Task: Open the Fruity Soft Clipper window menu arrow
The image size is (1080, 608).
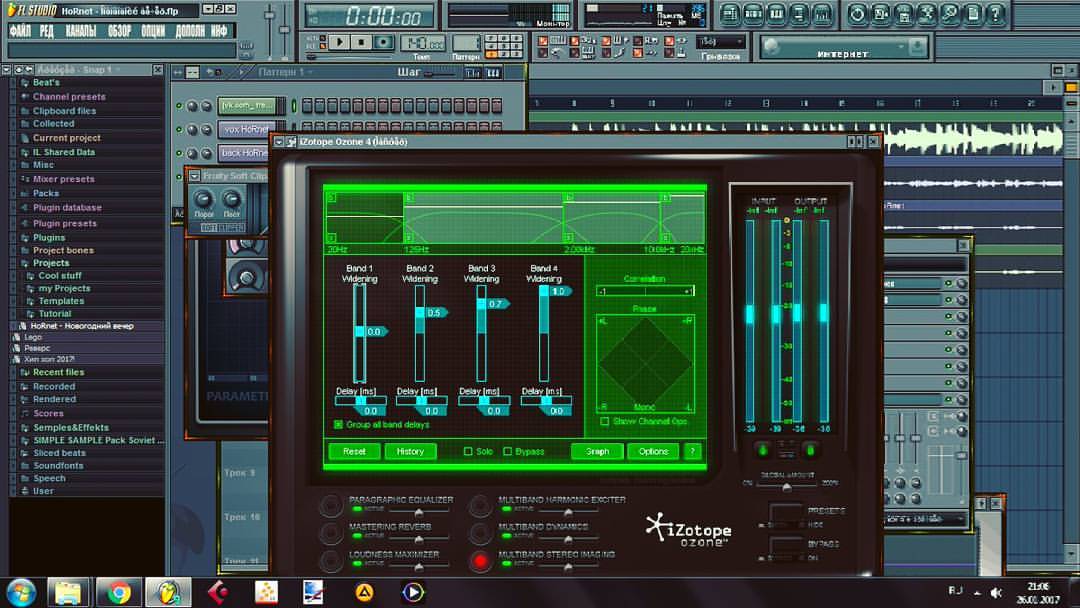Action: pos(194,176)
